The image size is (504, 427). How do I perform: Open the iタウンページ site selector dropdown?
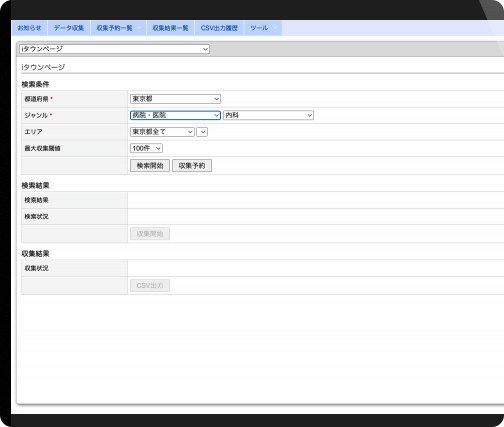114,49
